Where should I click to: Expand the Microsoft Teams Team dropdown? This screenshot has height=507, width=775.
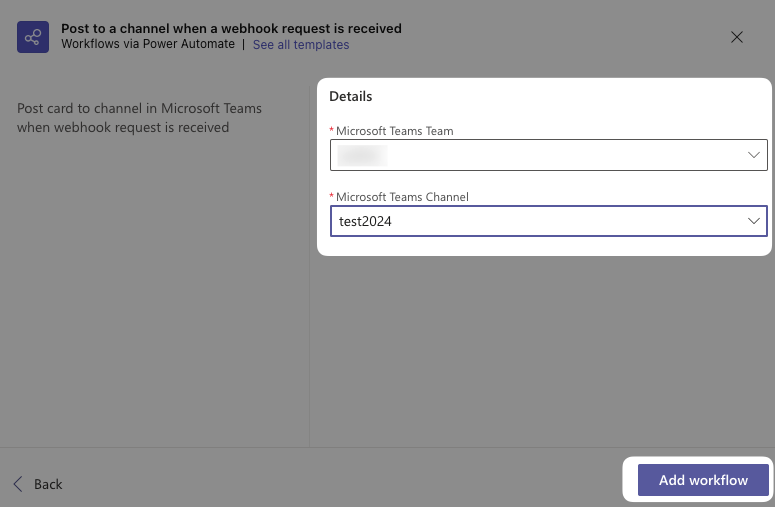tap(549, 155)
